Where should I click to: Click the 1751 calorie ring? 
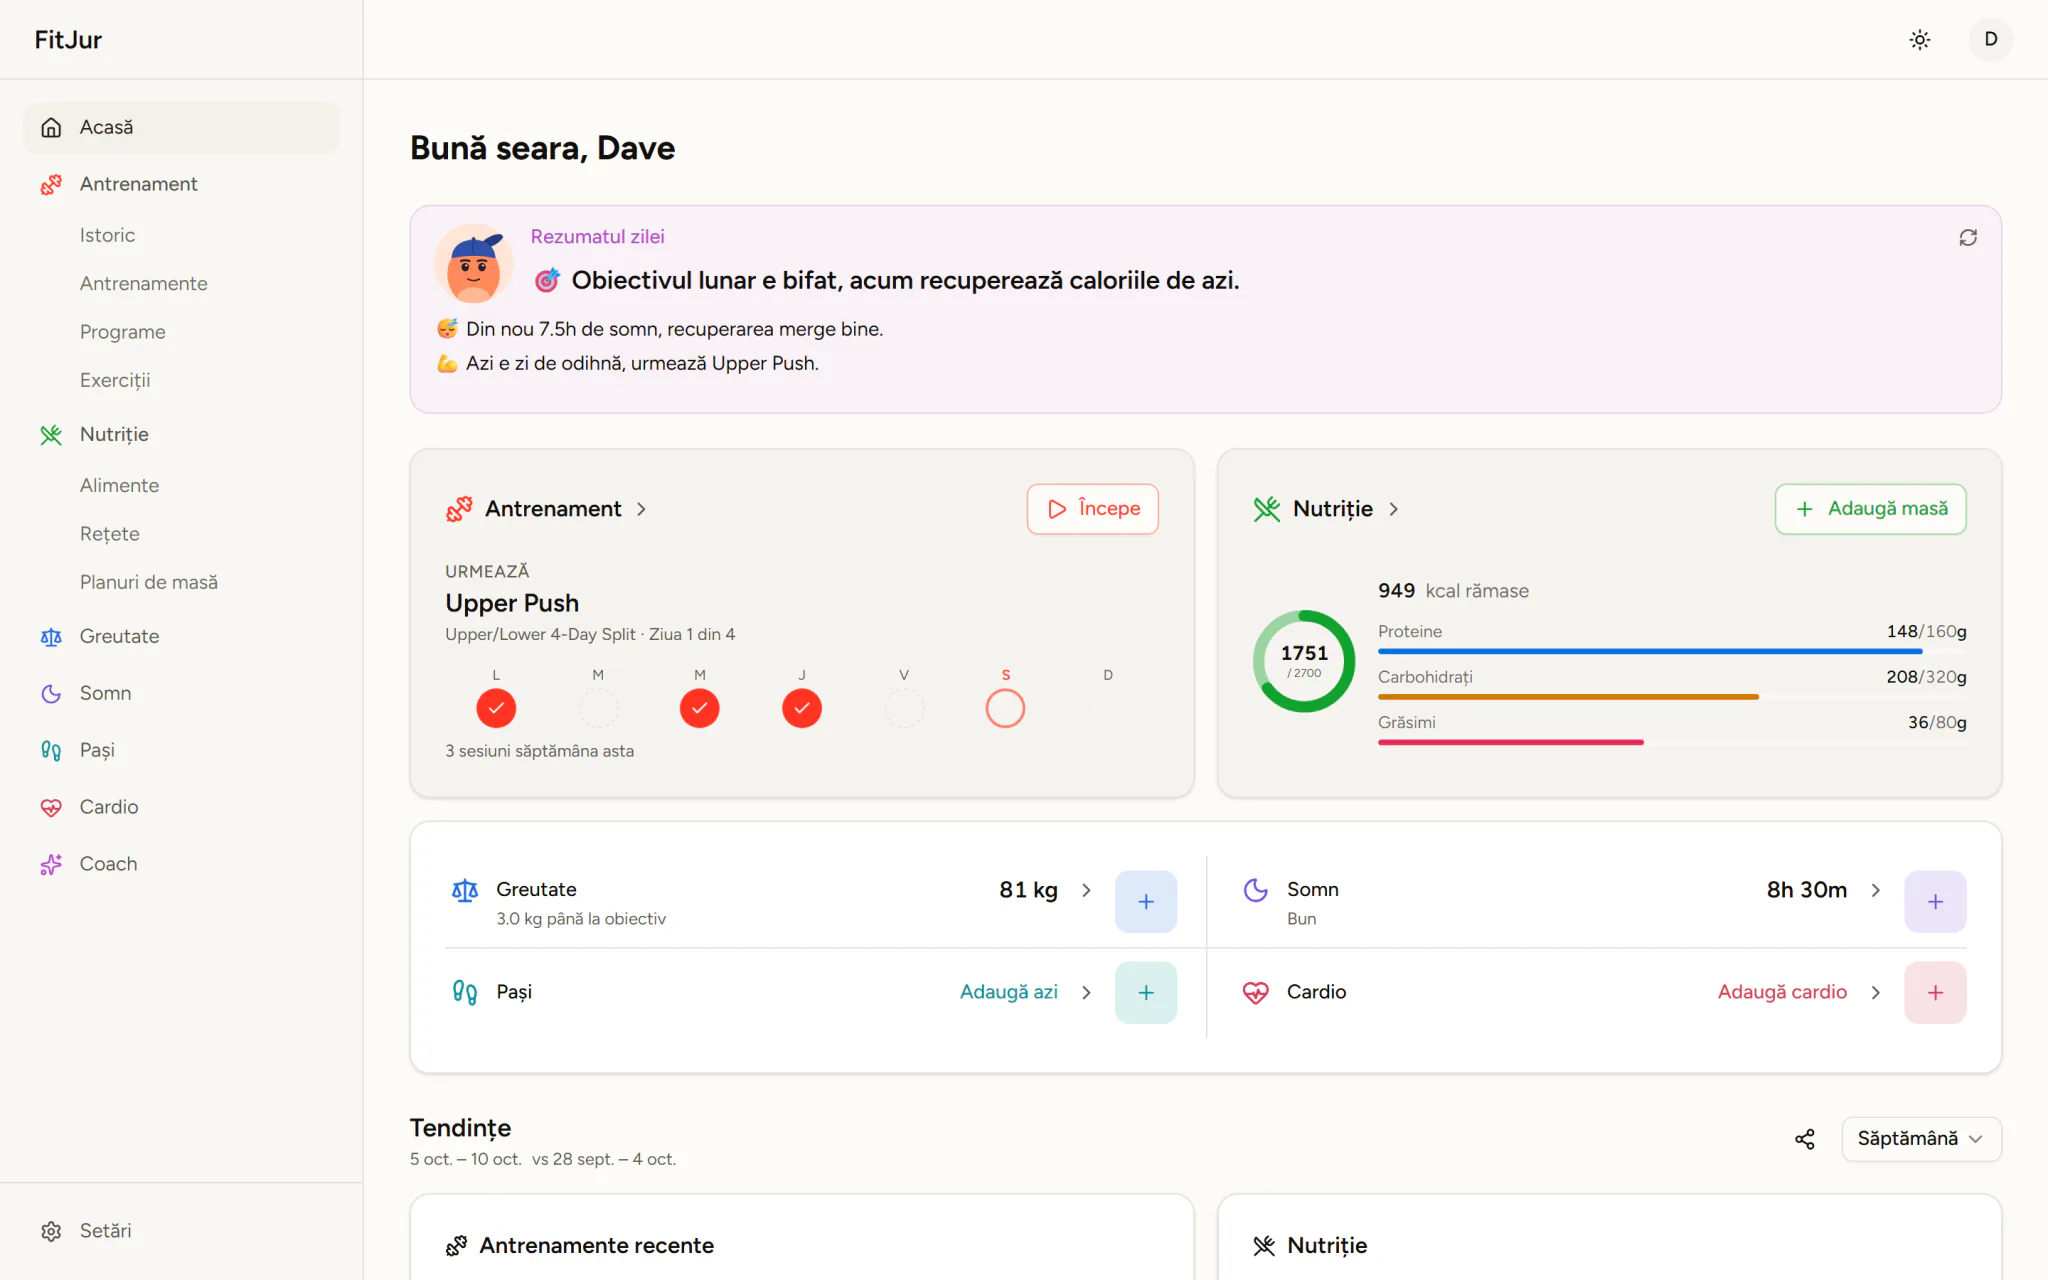(1304, 661)
